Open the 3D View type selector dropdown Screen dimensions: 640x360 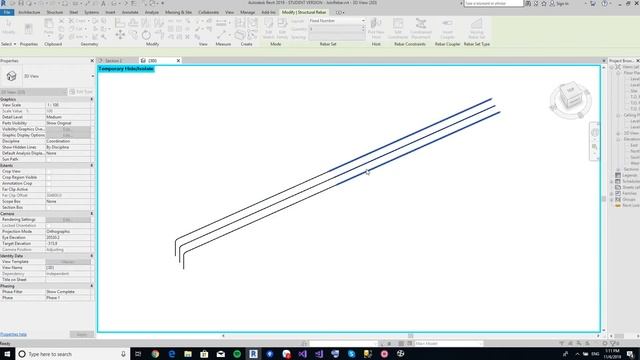pos(93,76)
